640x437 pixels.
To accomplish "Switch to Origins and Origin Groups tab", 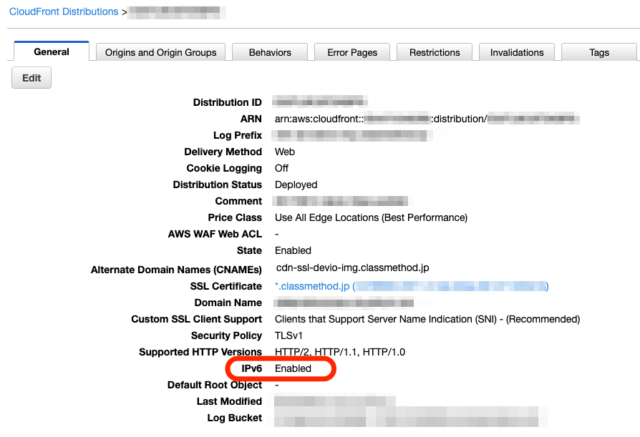I will [161, 53].
